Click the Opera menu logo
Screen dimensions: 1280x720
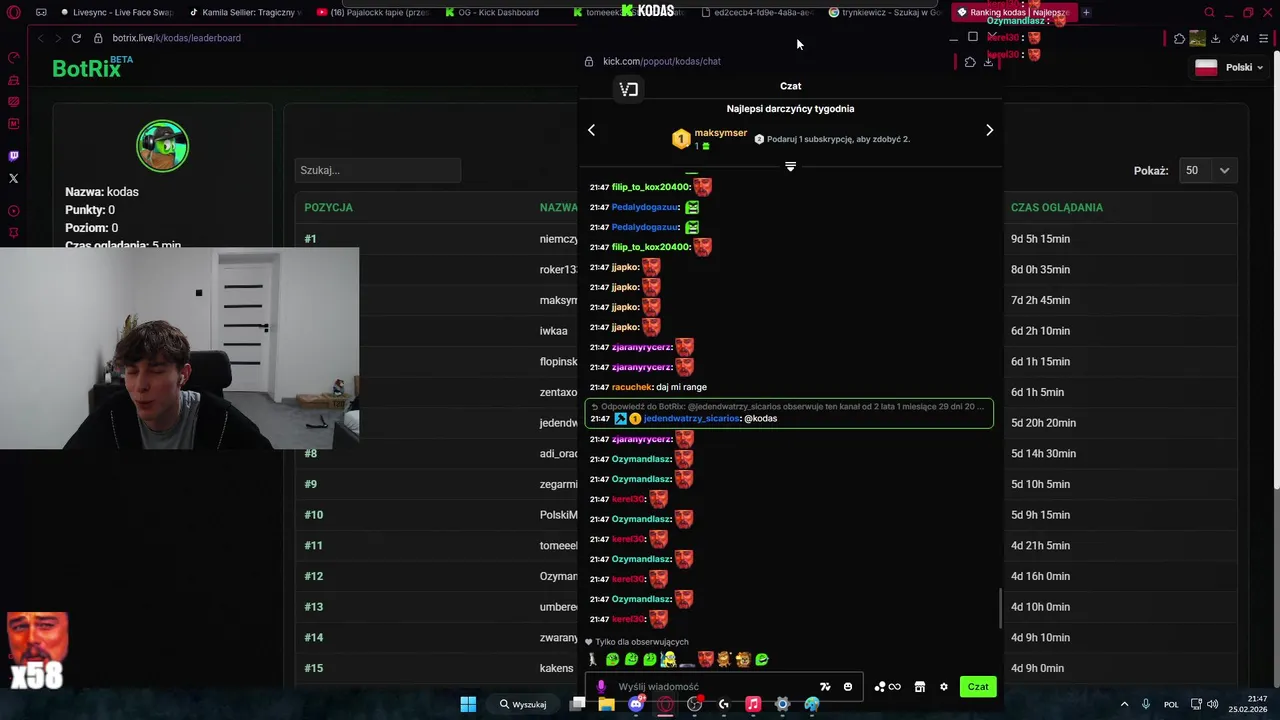click(13, 12)
